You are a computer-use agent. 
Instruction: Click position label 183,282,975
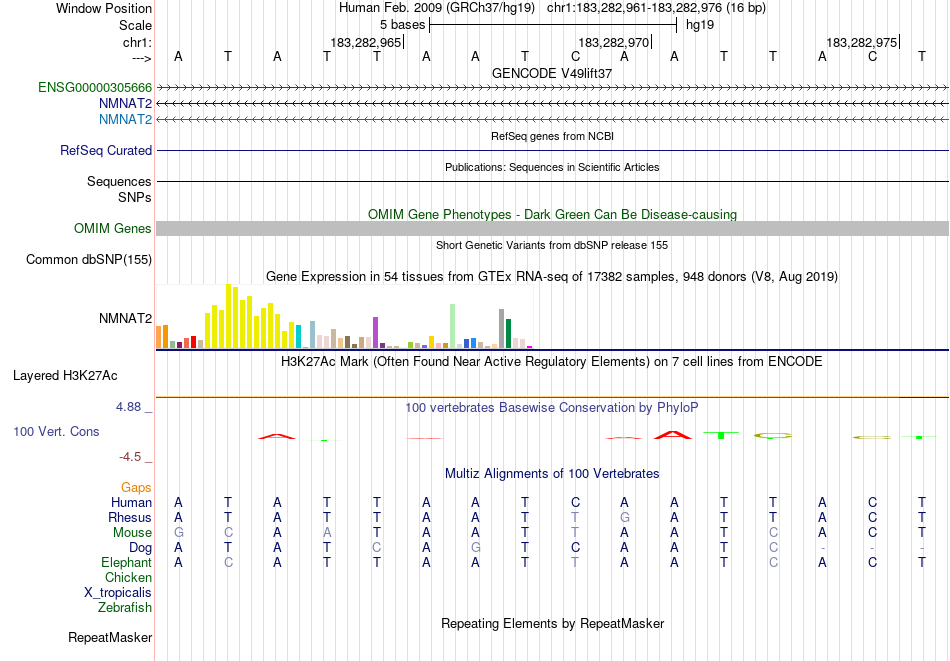[x=862, y=42]
